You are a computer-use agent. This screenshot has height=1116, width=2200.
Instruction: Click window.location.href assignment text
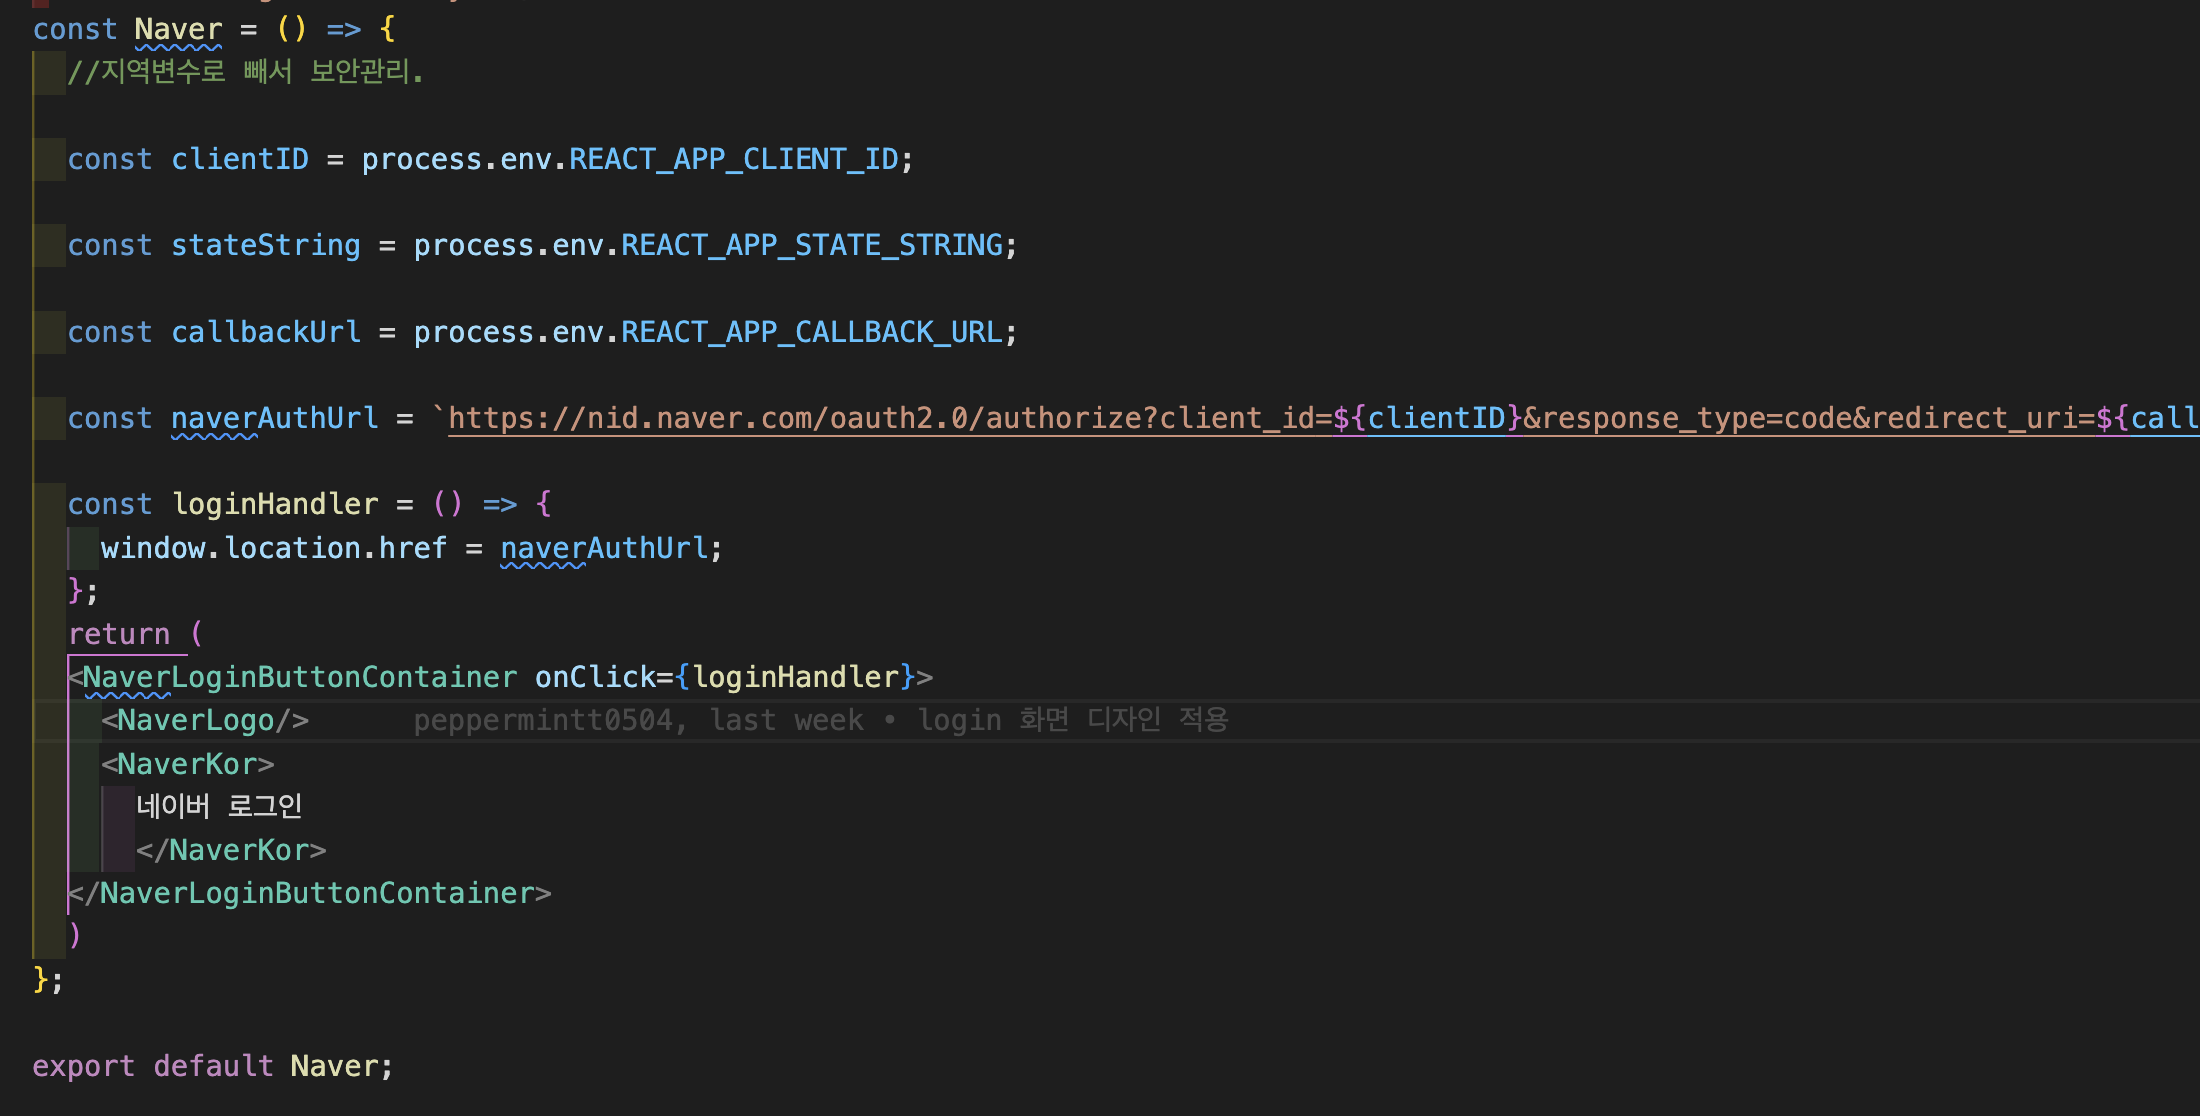click(273, 548)
